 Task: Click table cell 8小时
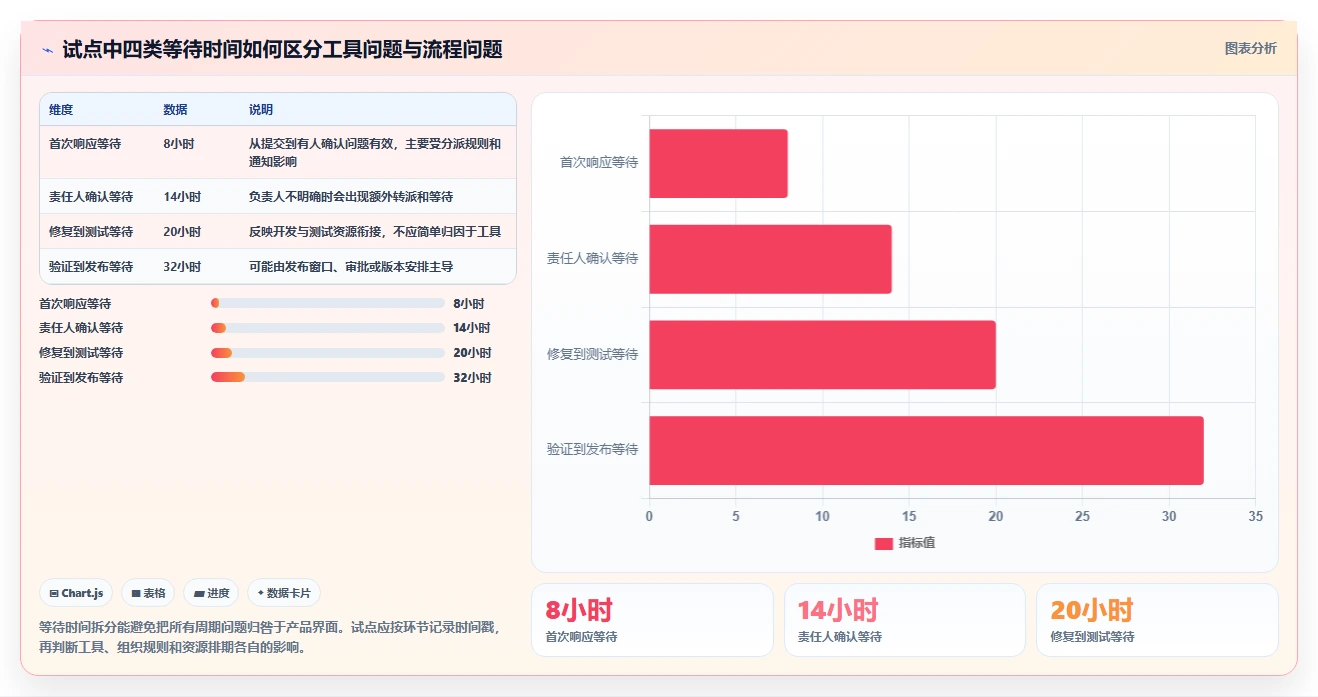[x=179, y=144]
